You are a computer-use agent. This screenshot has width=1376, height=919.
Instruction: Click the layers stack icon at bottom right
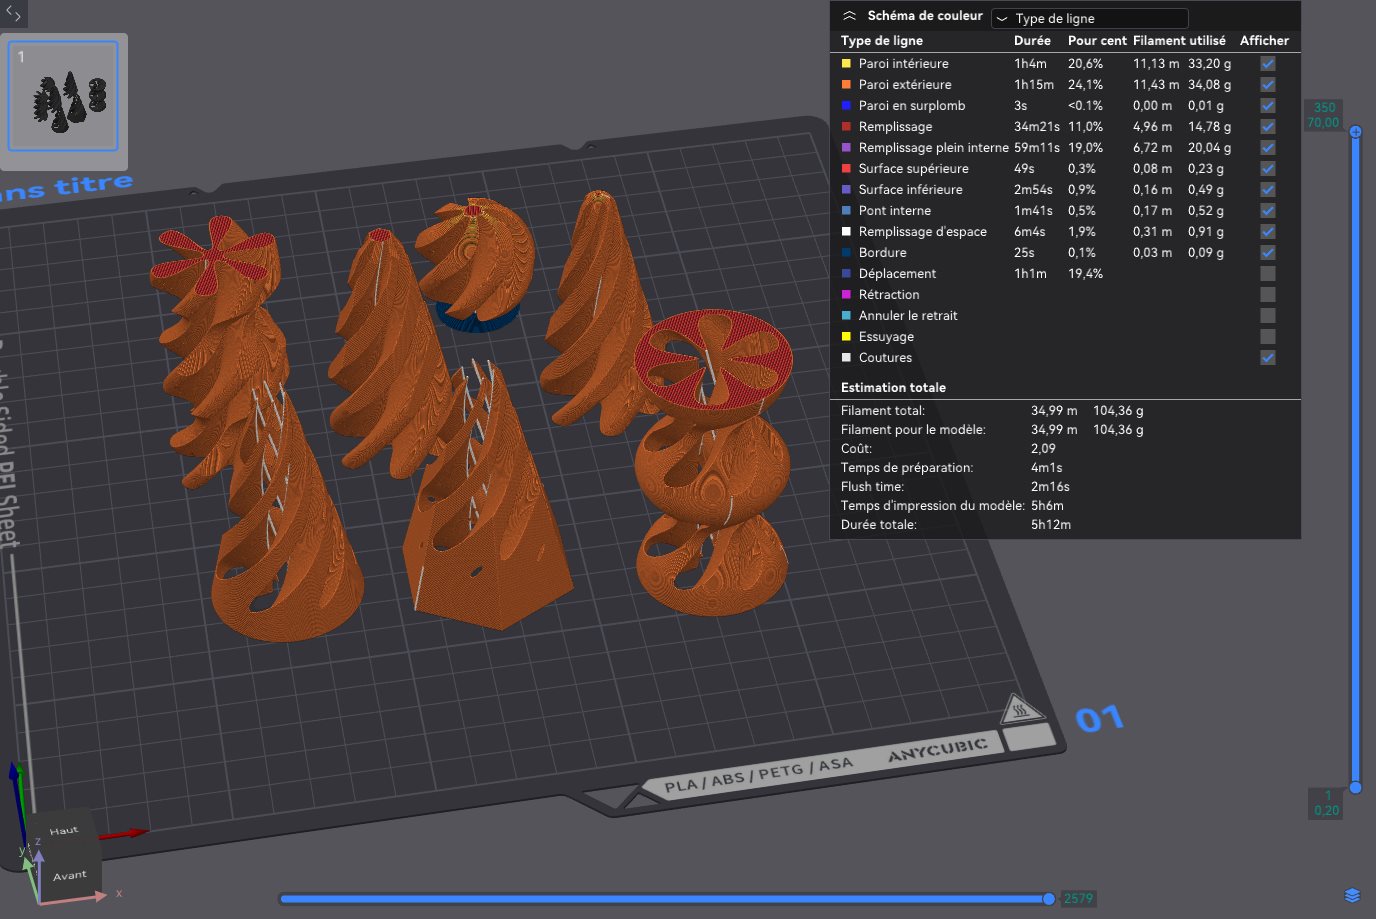point(1352,895)
